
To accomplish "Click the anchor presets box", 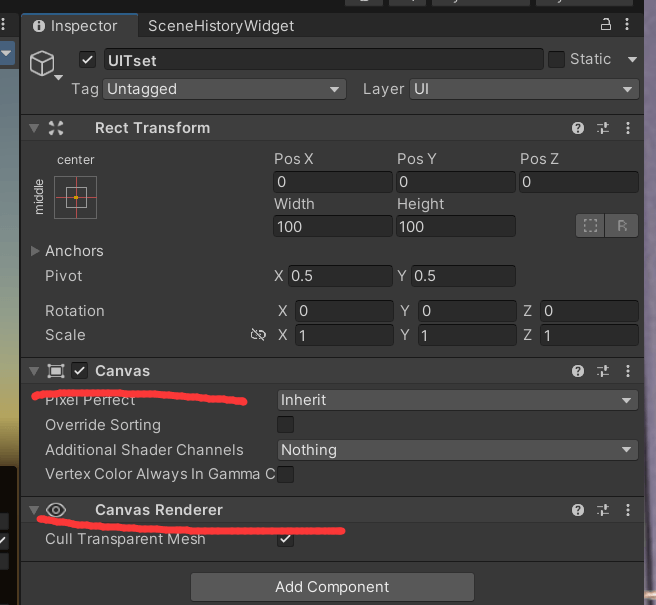I will (x=76, y=197).
